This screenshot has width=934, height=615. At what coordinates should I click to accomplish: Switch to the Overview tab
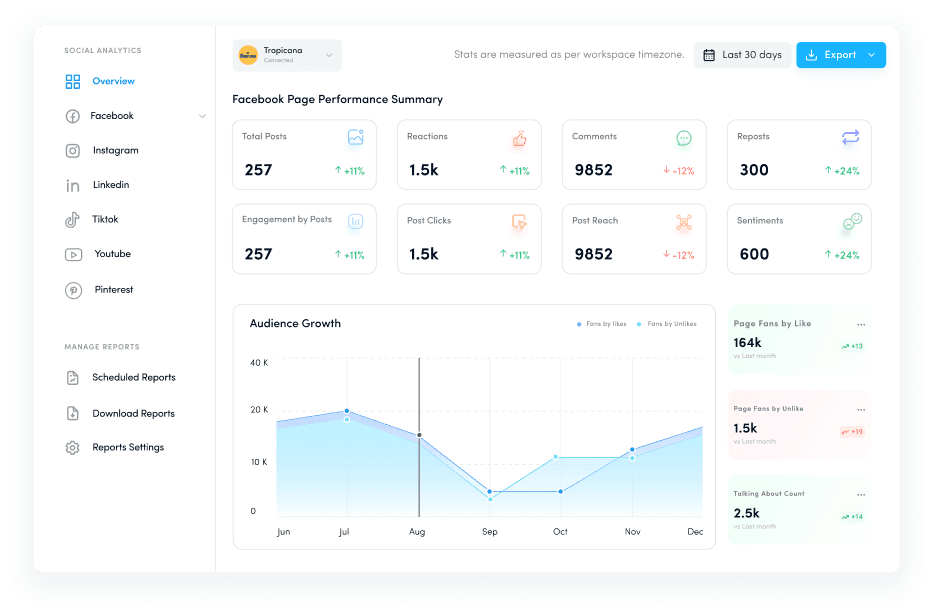[106, 81]
